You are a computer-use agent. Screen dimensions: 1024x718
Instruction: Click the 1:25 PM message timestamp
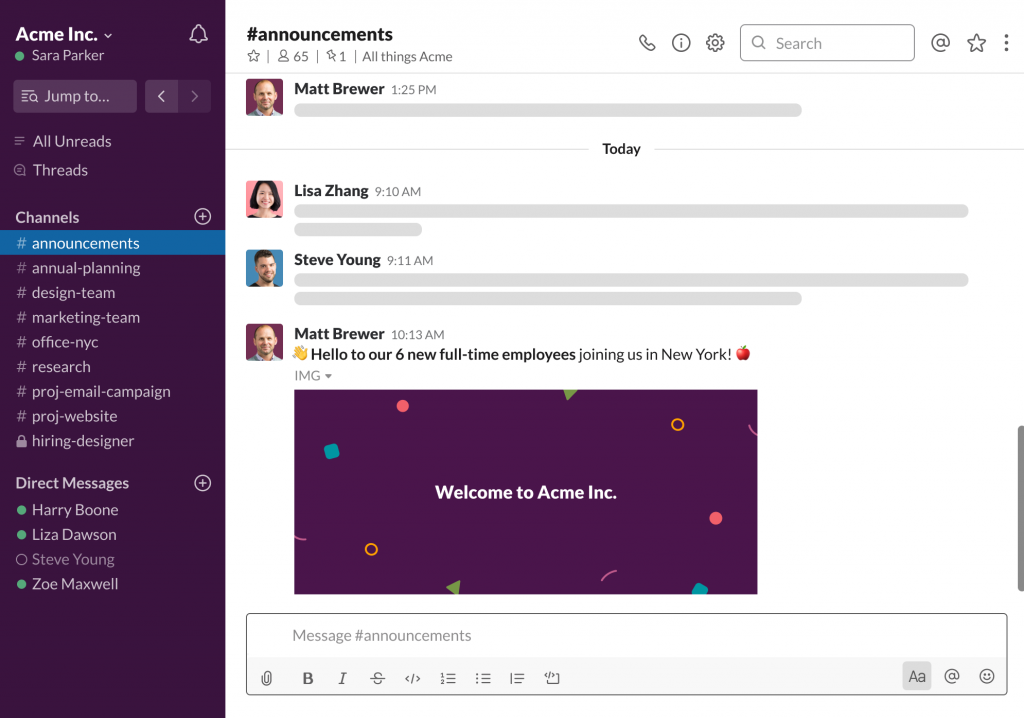coord(413,90)
